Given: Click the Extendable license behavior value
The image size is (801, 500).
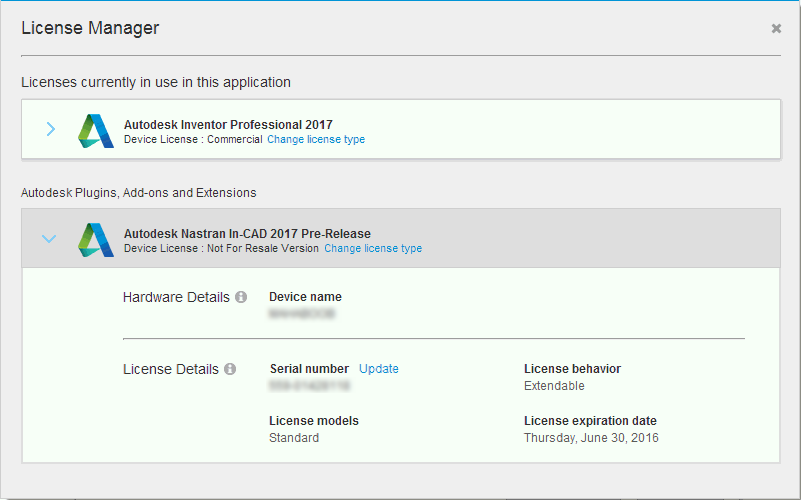Looking at the screenshot, I should pos(554,386).
